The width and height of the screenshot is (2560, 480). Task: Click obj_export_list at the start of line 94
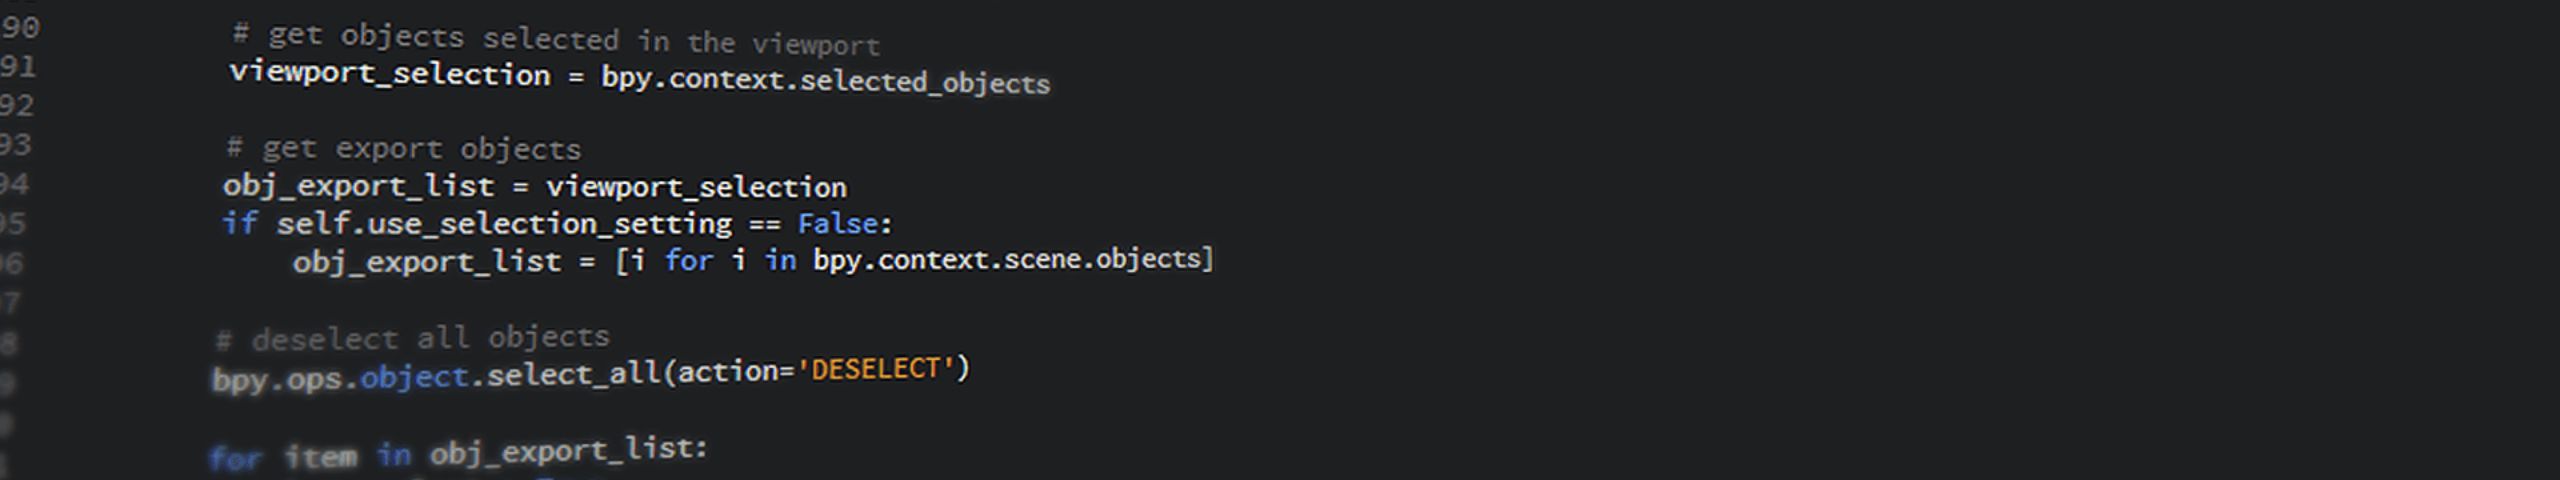(358, 186)
